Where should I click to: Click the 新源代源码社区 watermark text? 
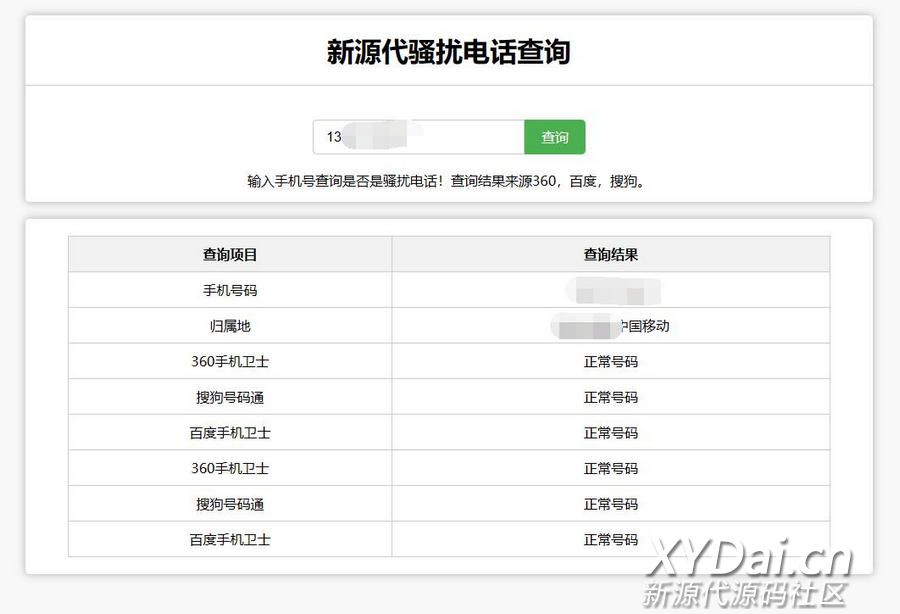[745, 594]
